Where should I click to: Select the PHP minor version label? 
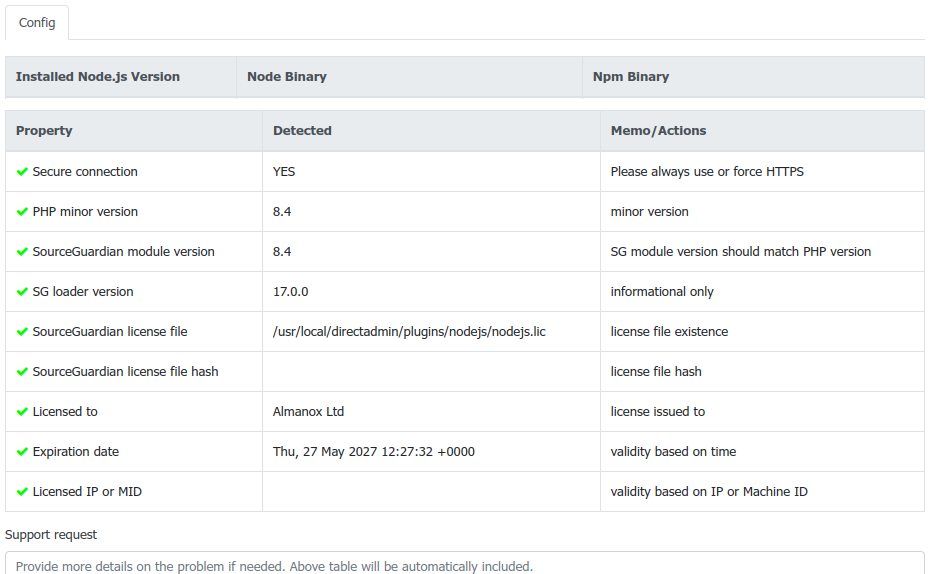(85, 212)
